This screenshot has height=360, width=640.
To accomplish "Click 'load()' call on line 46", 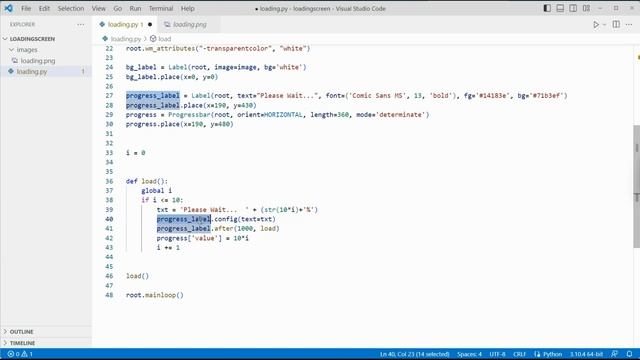I will pos(137,276).
